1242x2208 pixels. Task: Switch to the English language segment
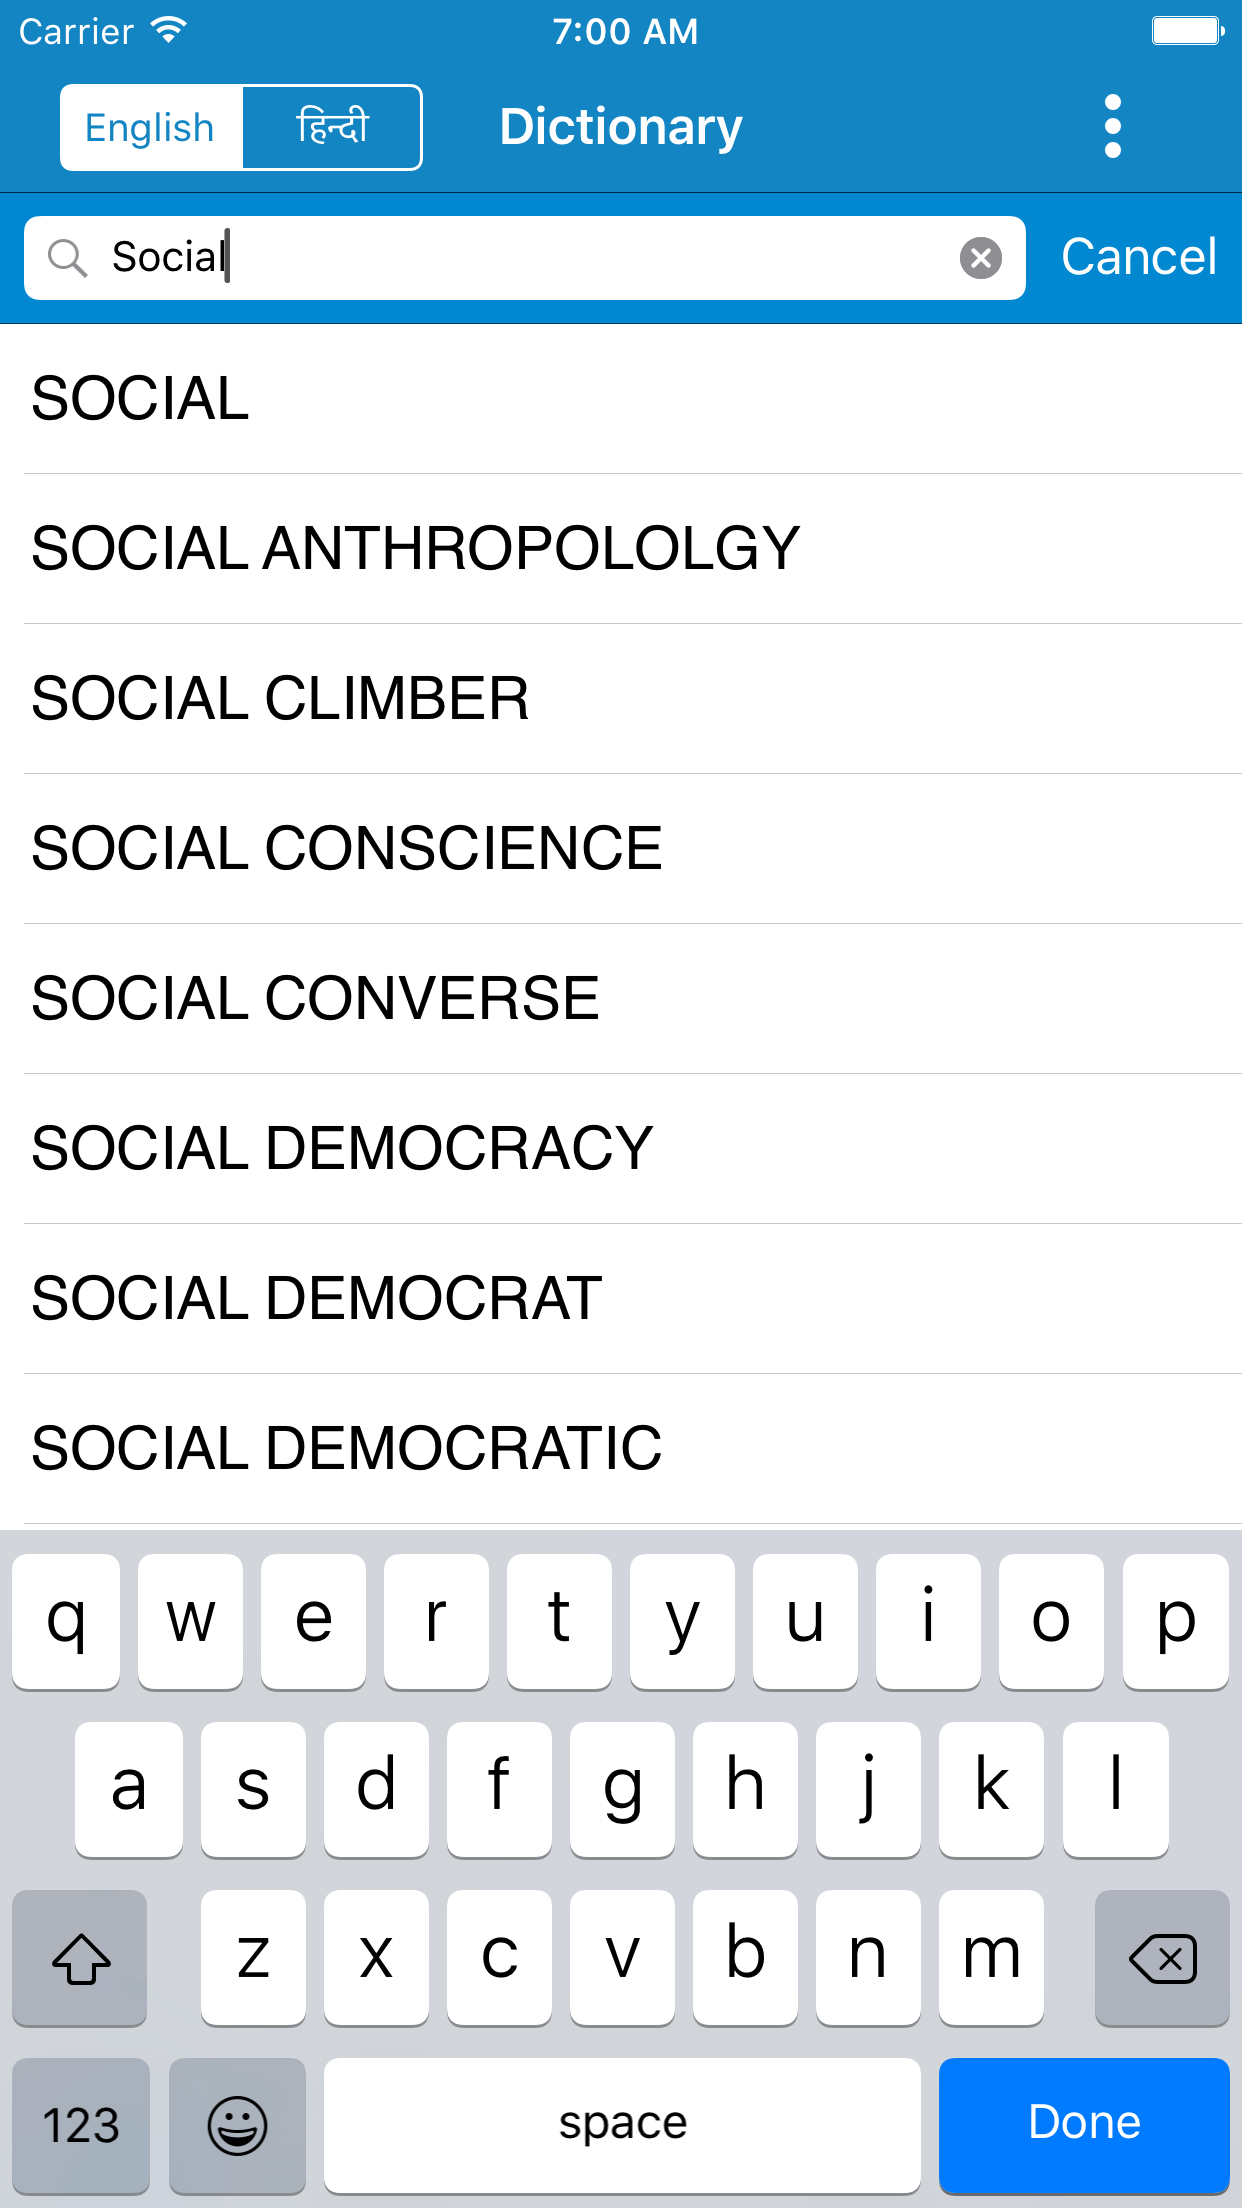click(151, 128)
